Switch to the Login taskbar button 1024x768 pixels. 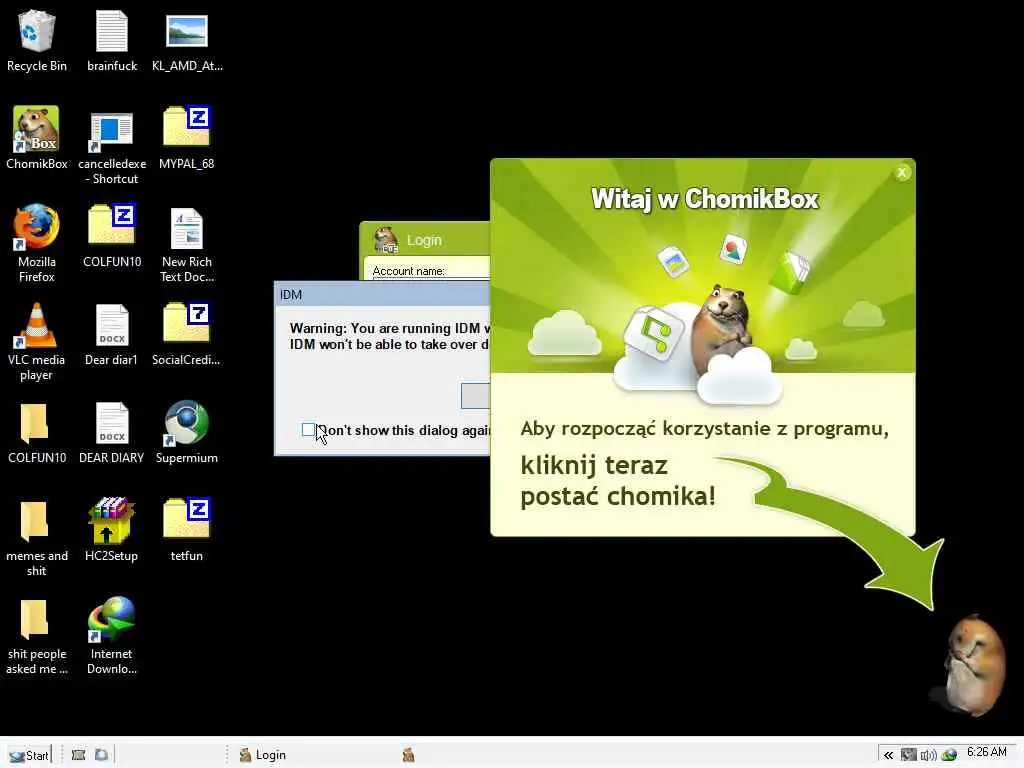(263, 755)
